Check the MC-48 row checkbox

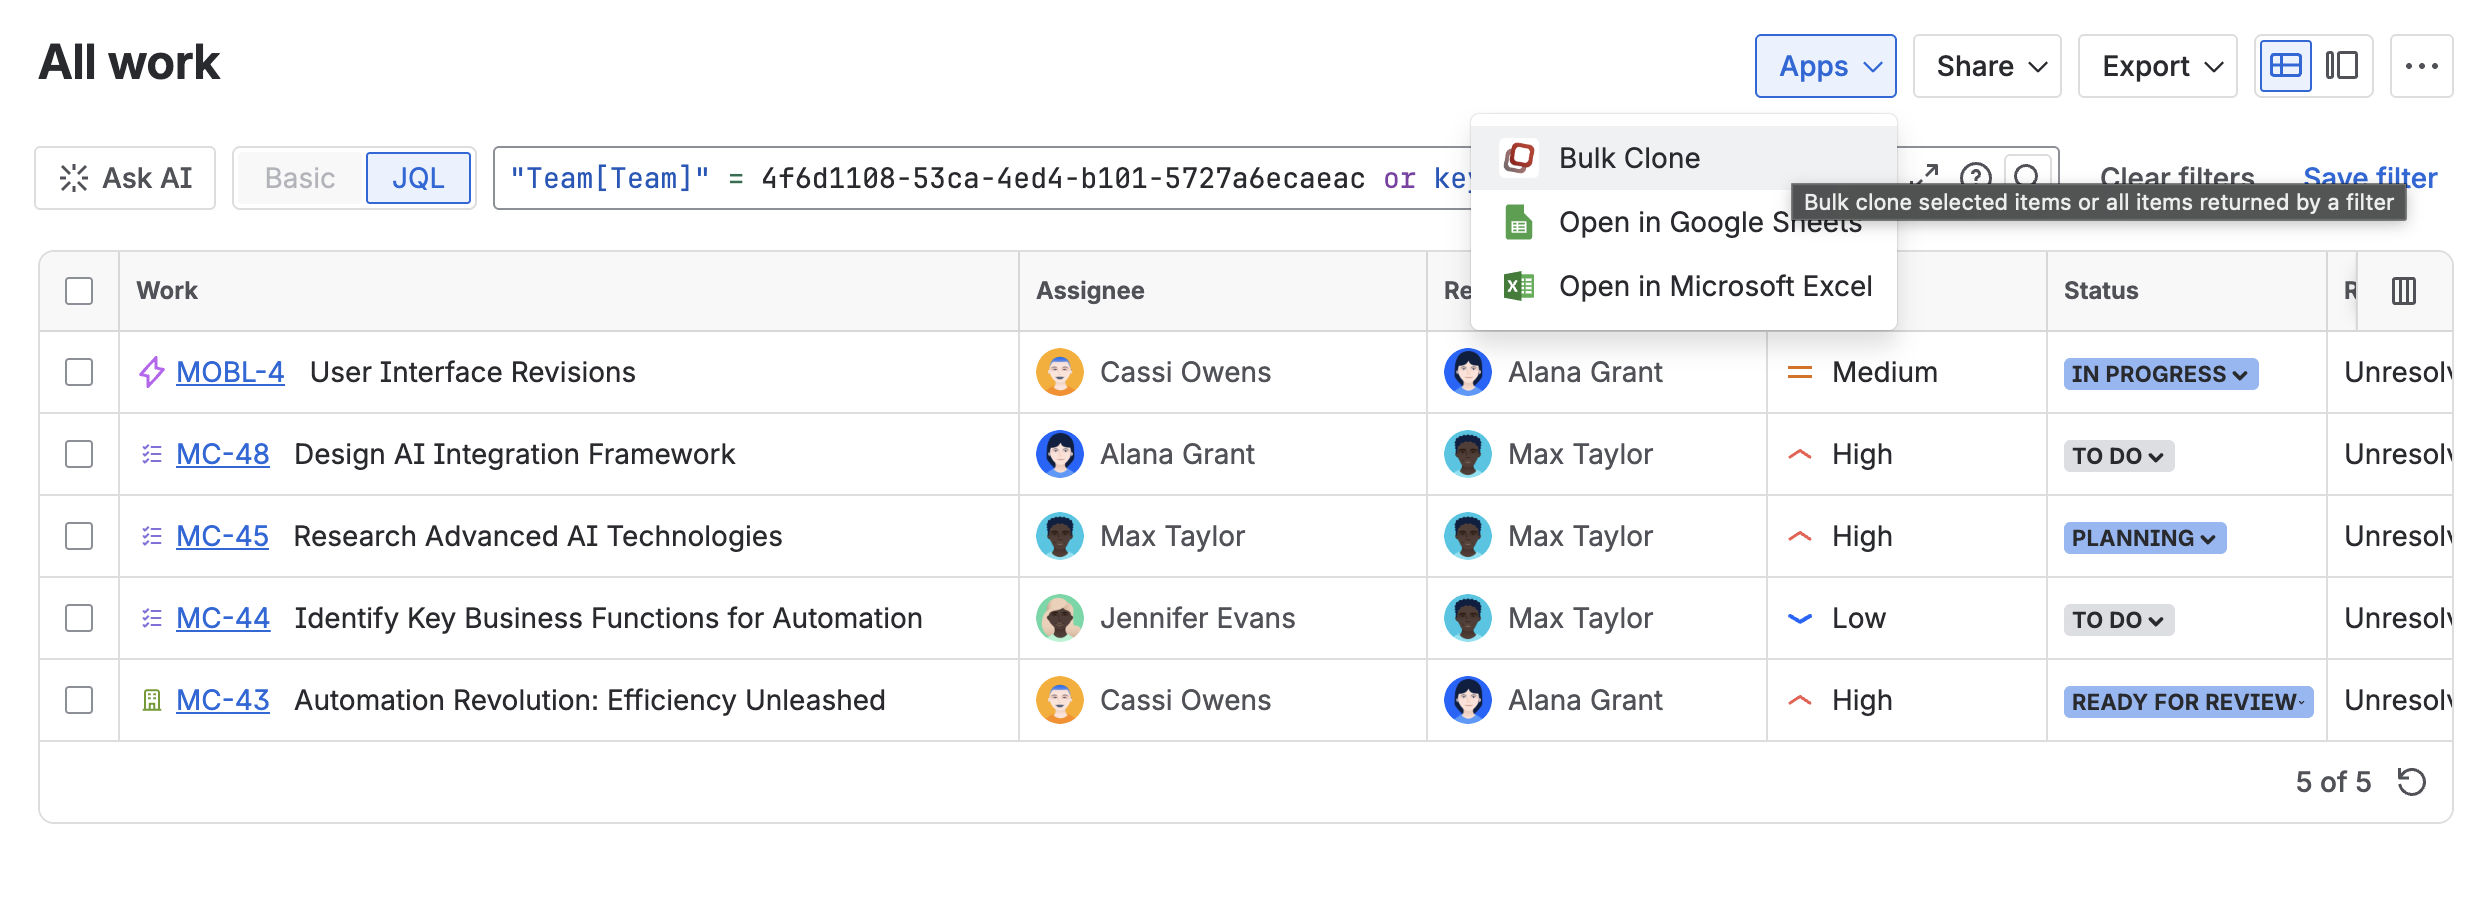point(79,454)
